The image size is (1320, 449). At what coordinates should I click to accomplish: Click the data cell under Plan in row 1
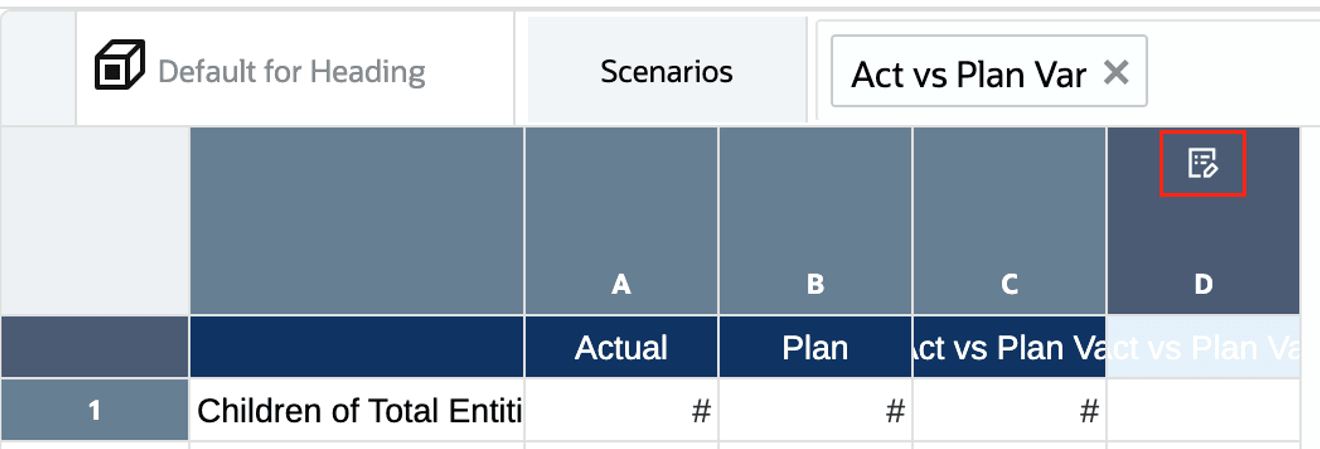(x=815, y=410)
